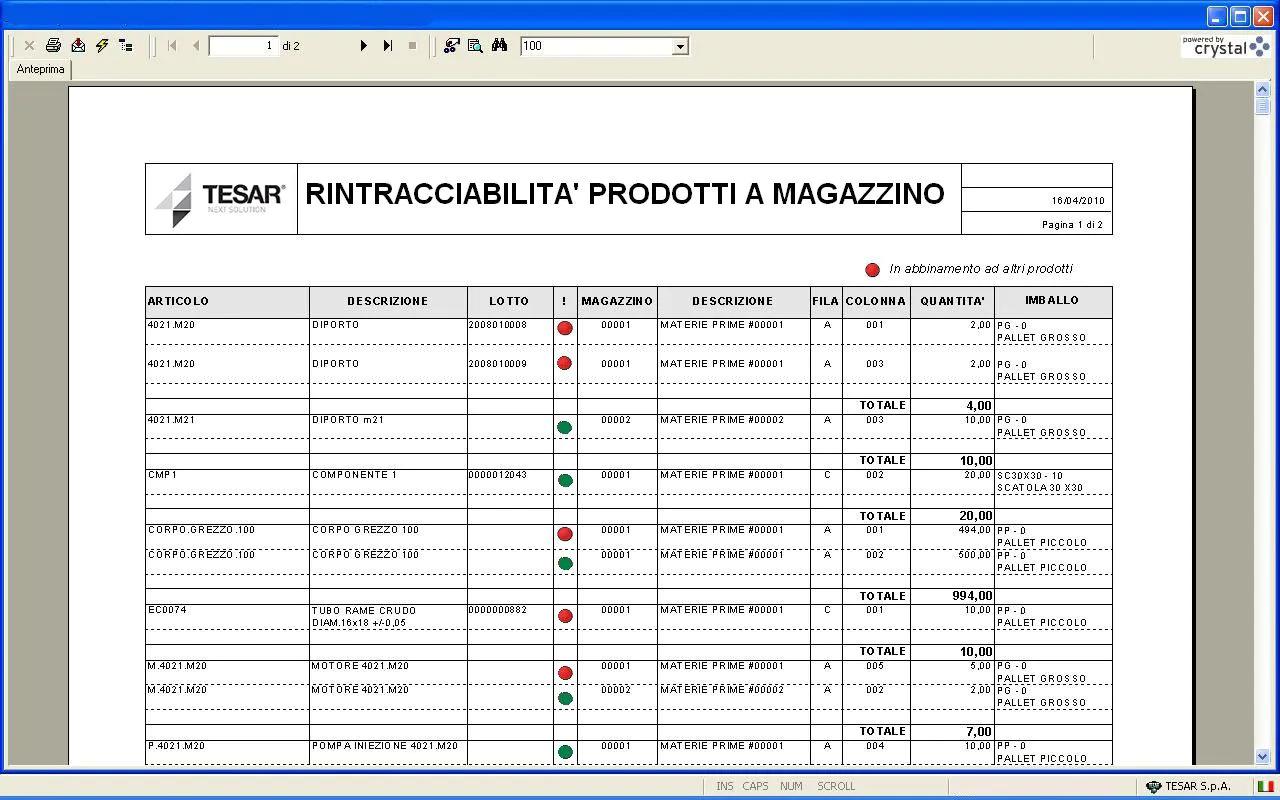
Task: Click quantity 494,00 cell
Action: pyautogui.click(x=973, y=530)
